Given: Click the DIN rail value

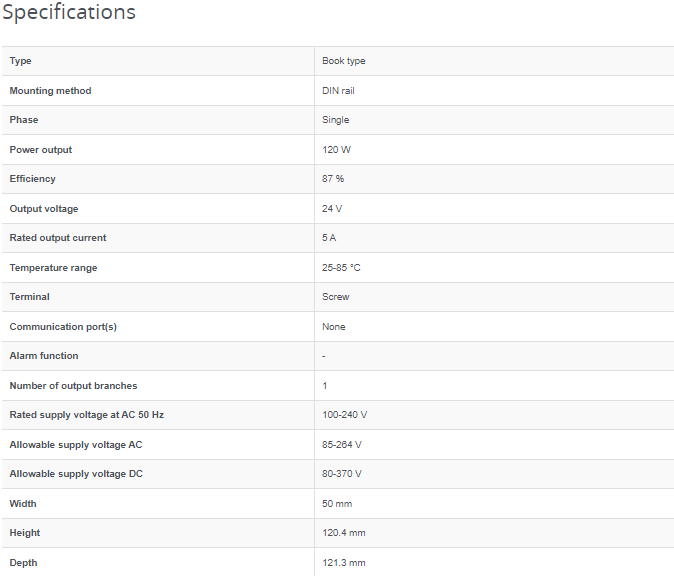Looking at the screenshot, I should (x=338, y=91).
